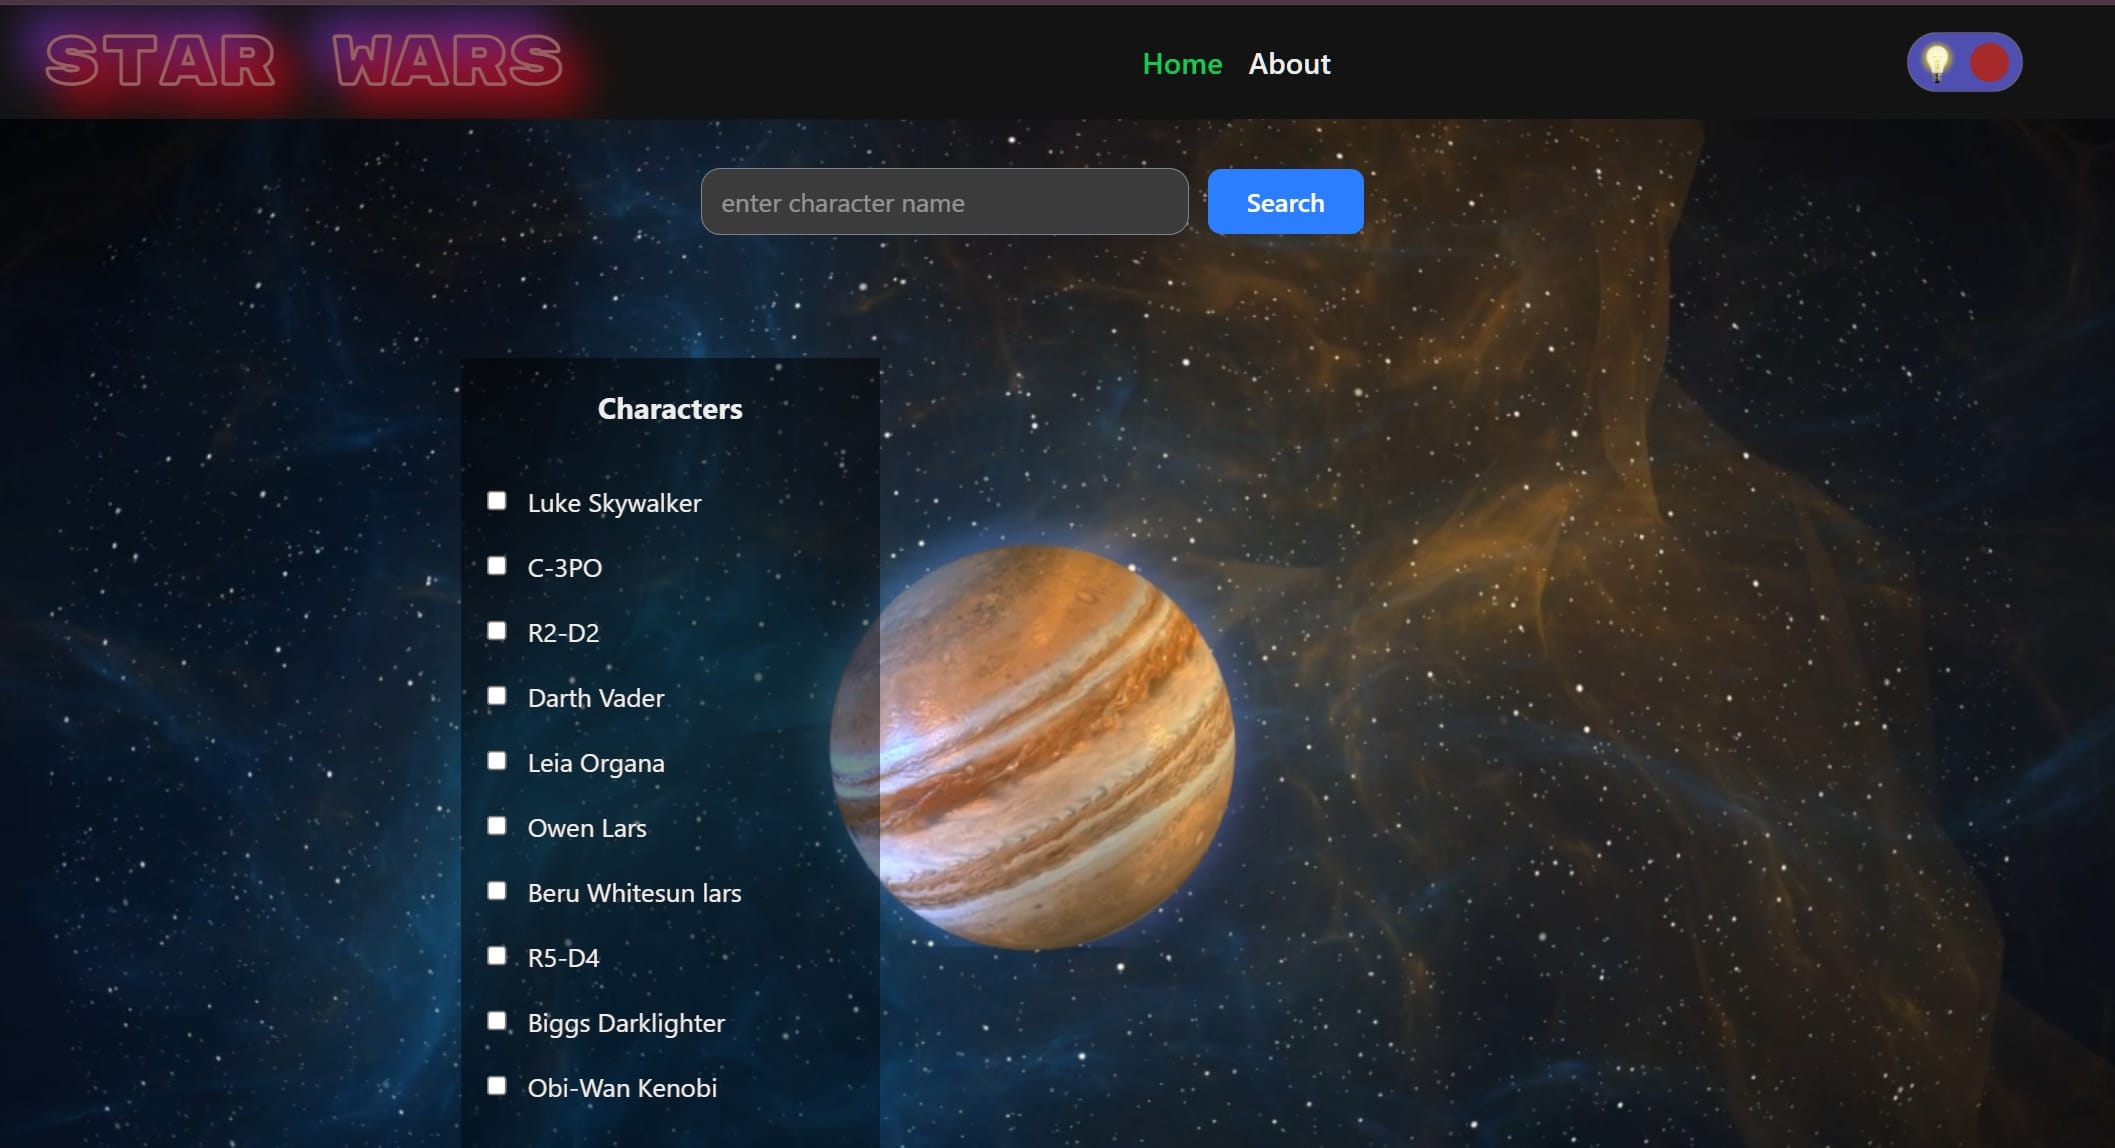
Task: Check the Leia Organa checkbox
Action: coord(497,761)
